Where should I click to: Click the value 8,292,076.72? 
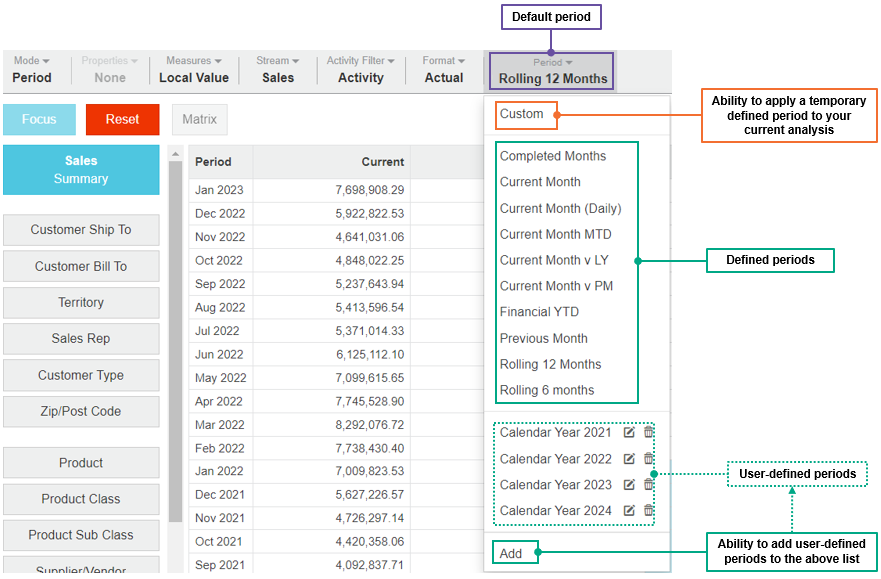pyautogui.click(x=370, y=425)
